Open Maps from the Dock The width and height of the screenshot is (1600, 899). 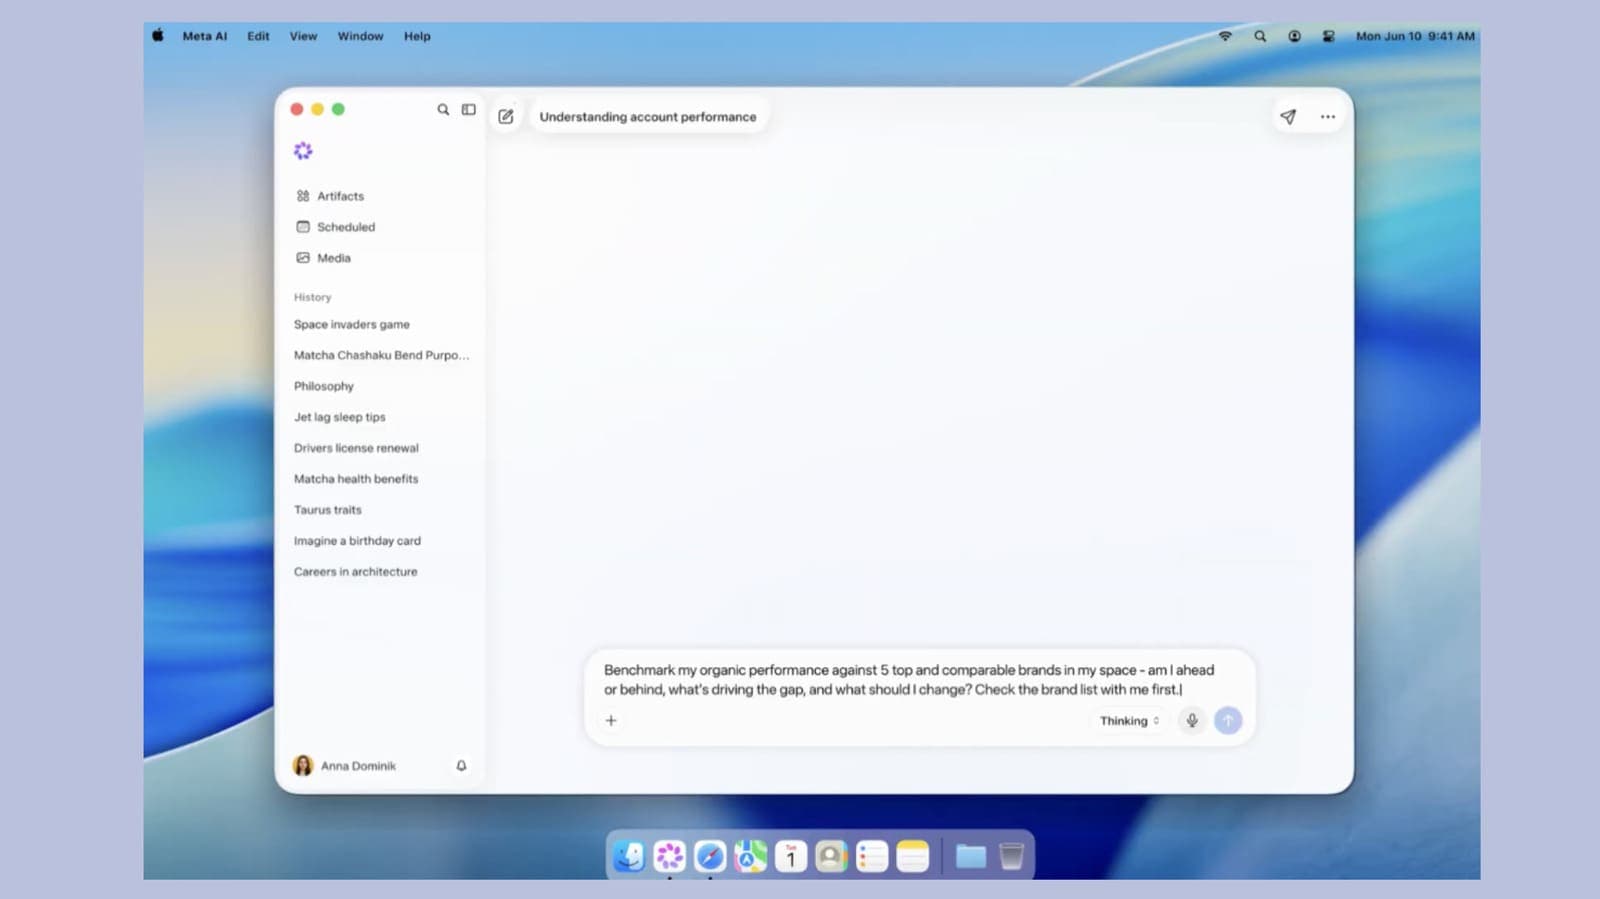coord(750,856)
